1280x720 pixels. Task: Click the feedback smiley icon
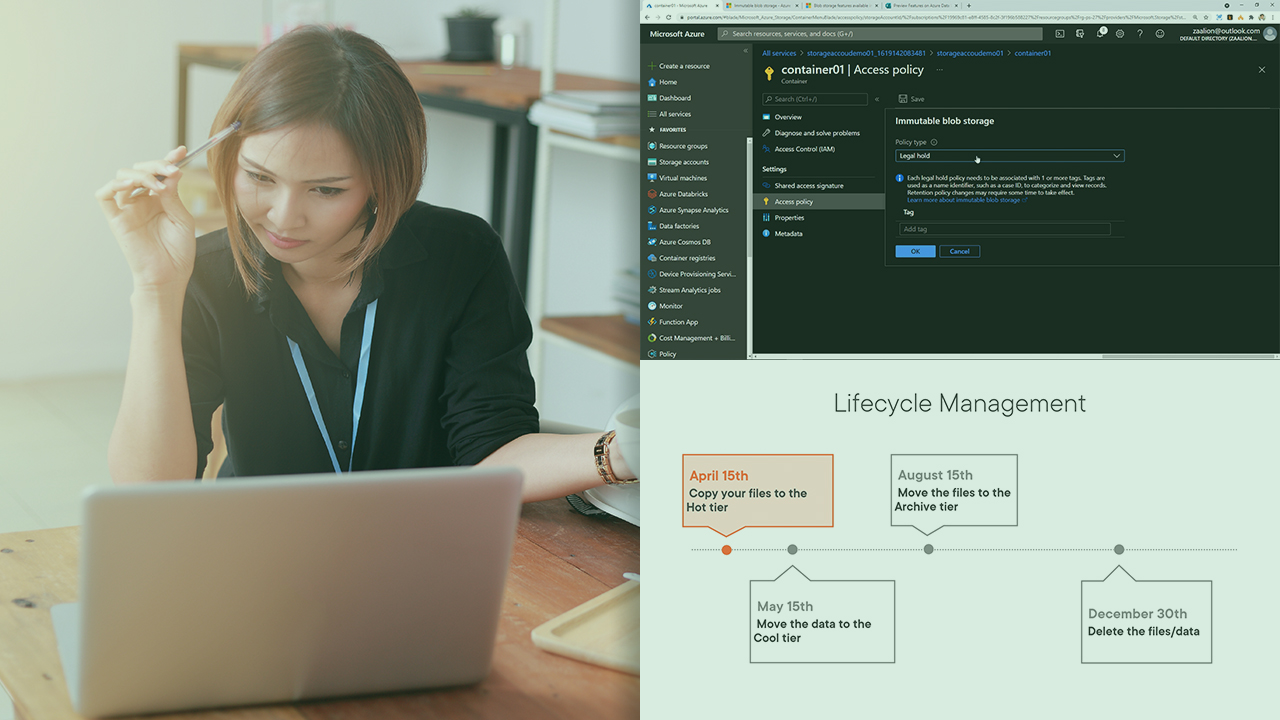[1160, 34]
